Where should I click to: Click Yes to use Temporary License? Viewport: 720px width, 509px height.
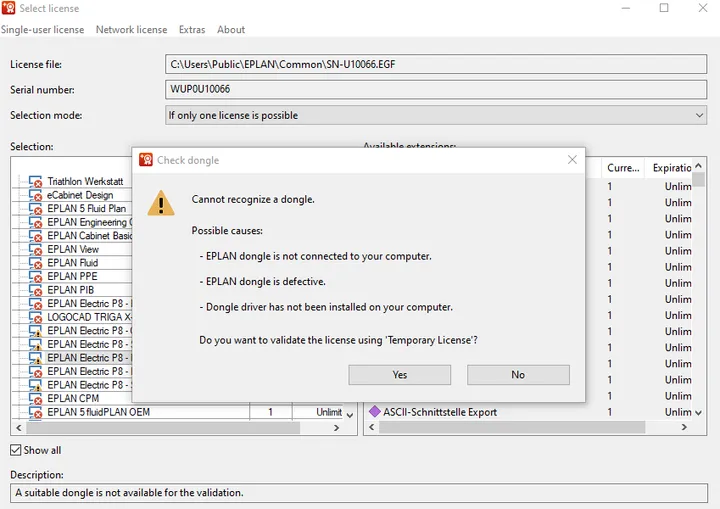click(x=399, y=375)
